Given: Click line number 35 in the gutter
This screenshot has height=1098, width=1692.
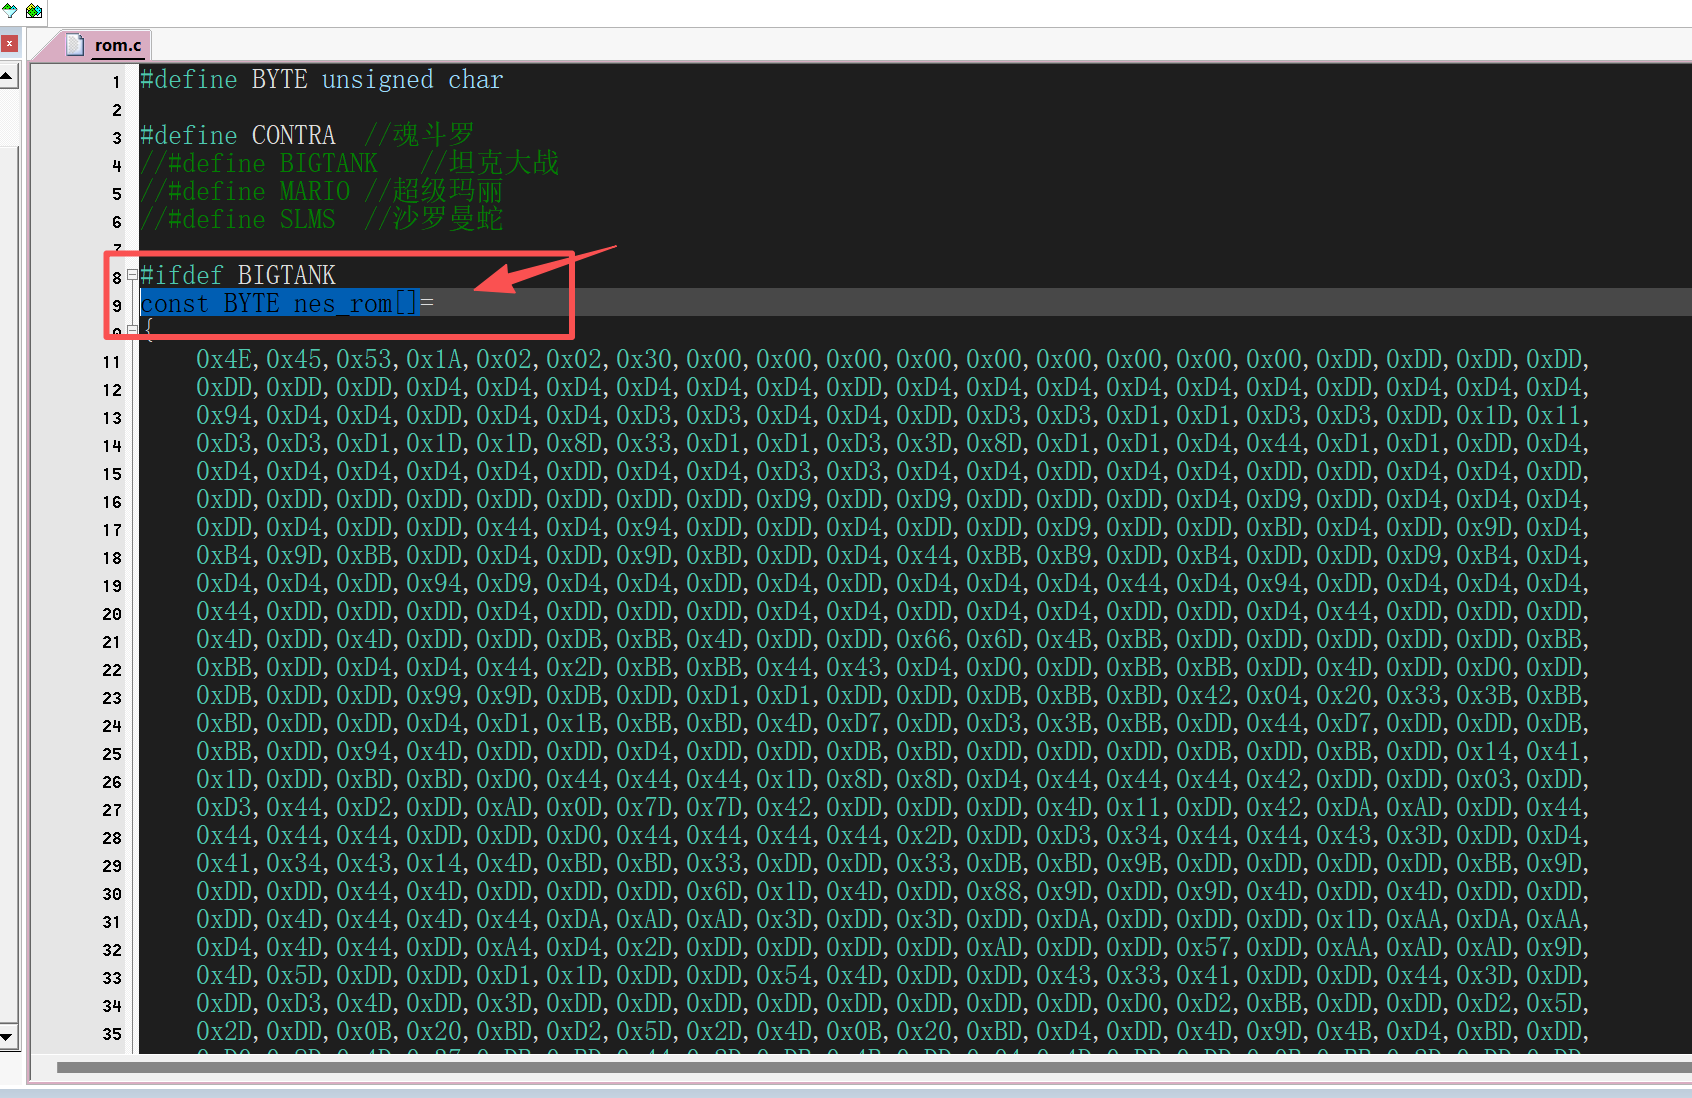Looking at the screenshot, I should coord(111,1034).
